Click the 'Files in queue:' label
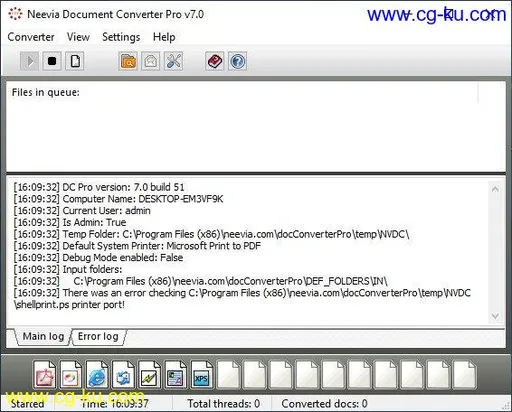The image size is (512, 412). 46,92
